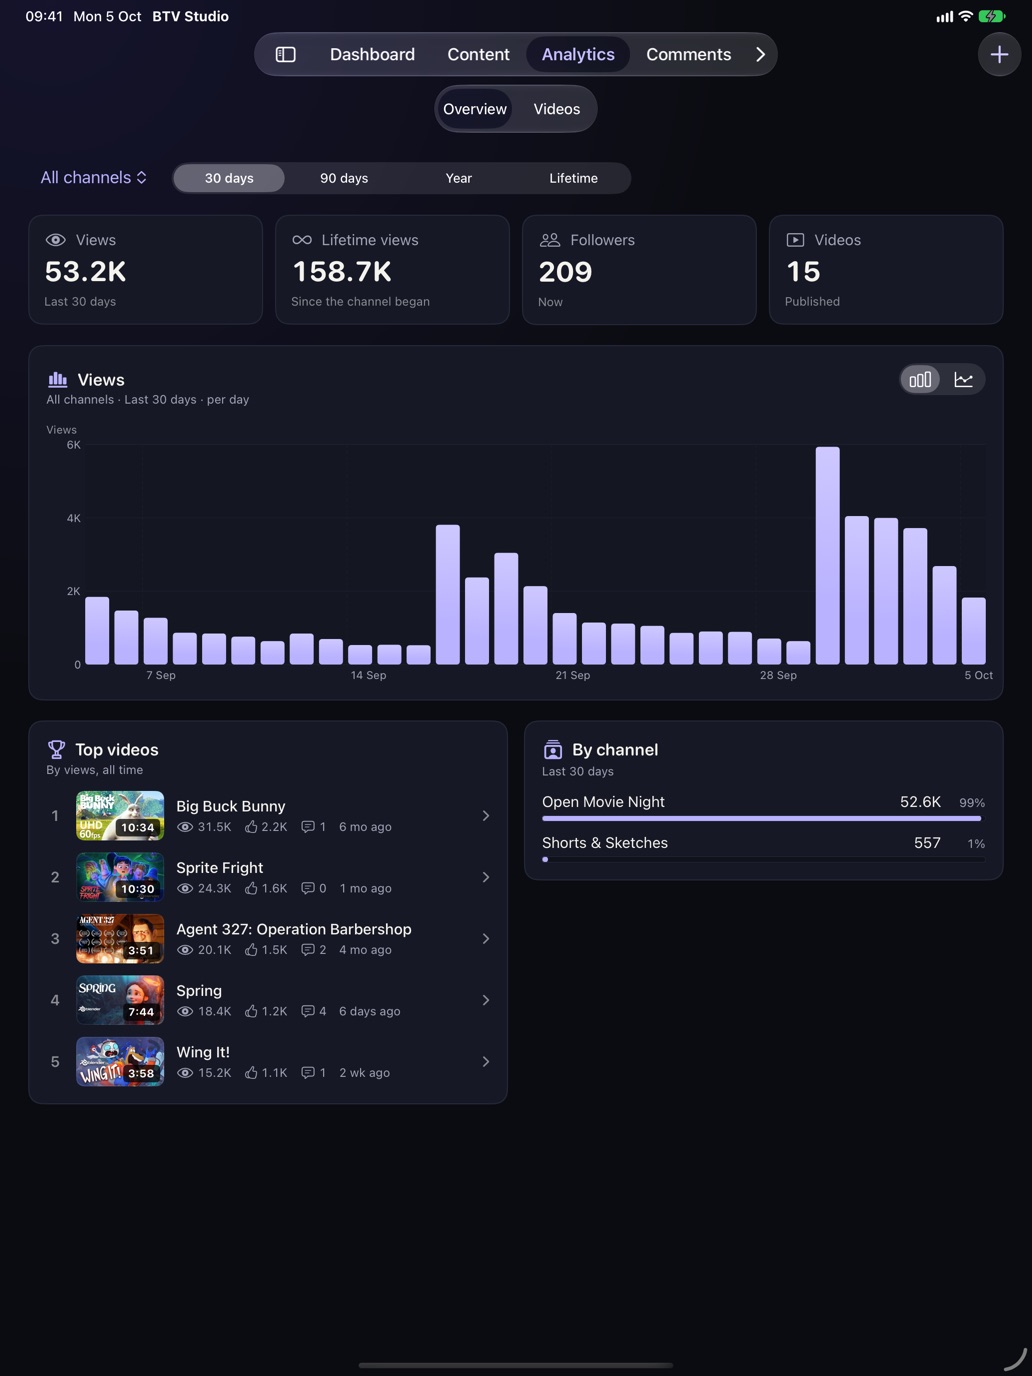Open Agent 327 video thumbnail

[120, 939]
